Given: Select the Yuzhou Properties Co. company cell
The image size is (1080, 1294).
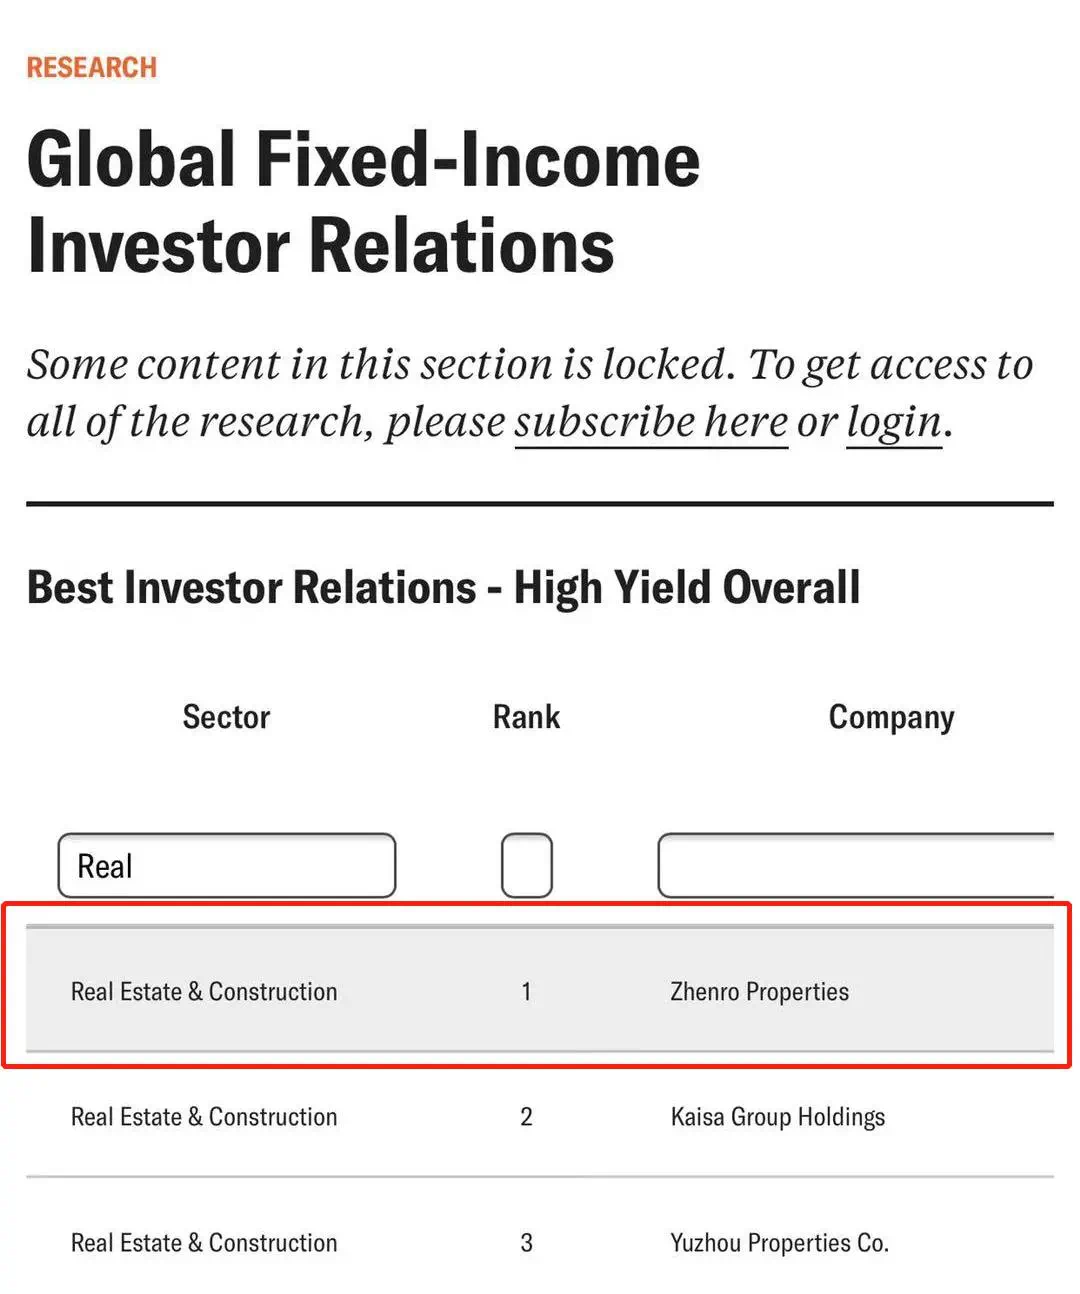Looking at the screenshot, I should click(x=779, y=1243).
